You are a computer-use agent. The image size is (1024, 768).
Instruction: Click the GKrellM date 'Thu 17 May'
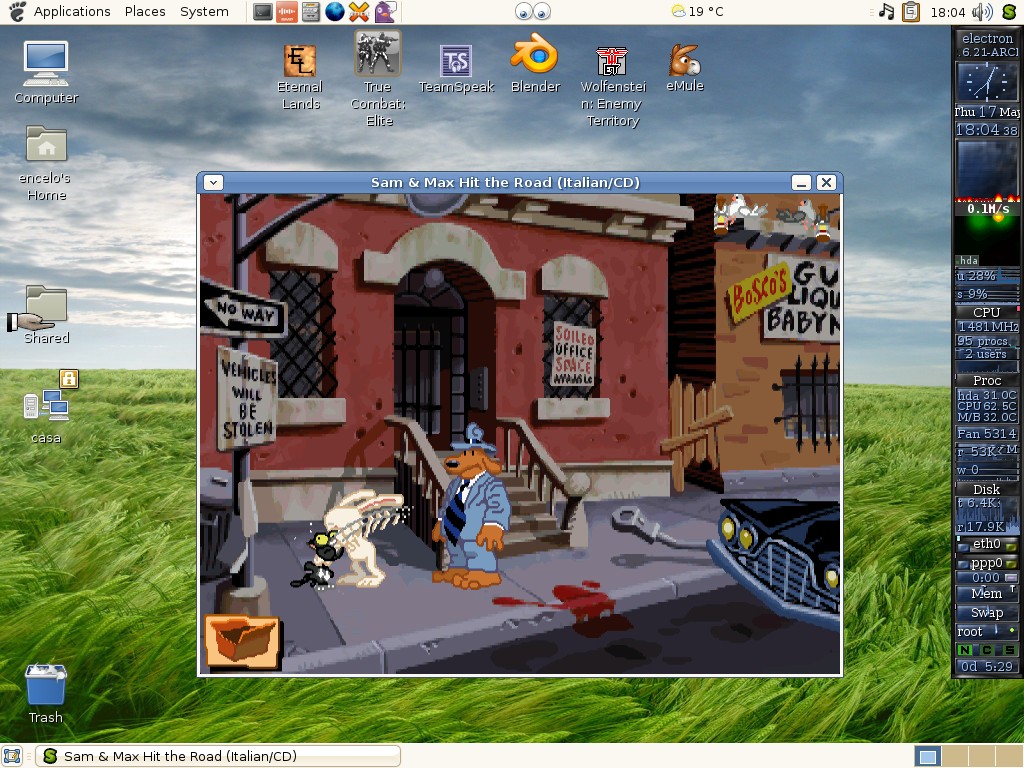coord(987,112)
